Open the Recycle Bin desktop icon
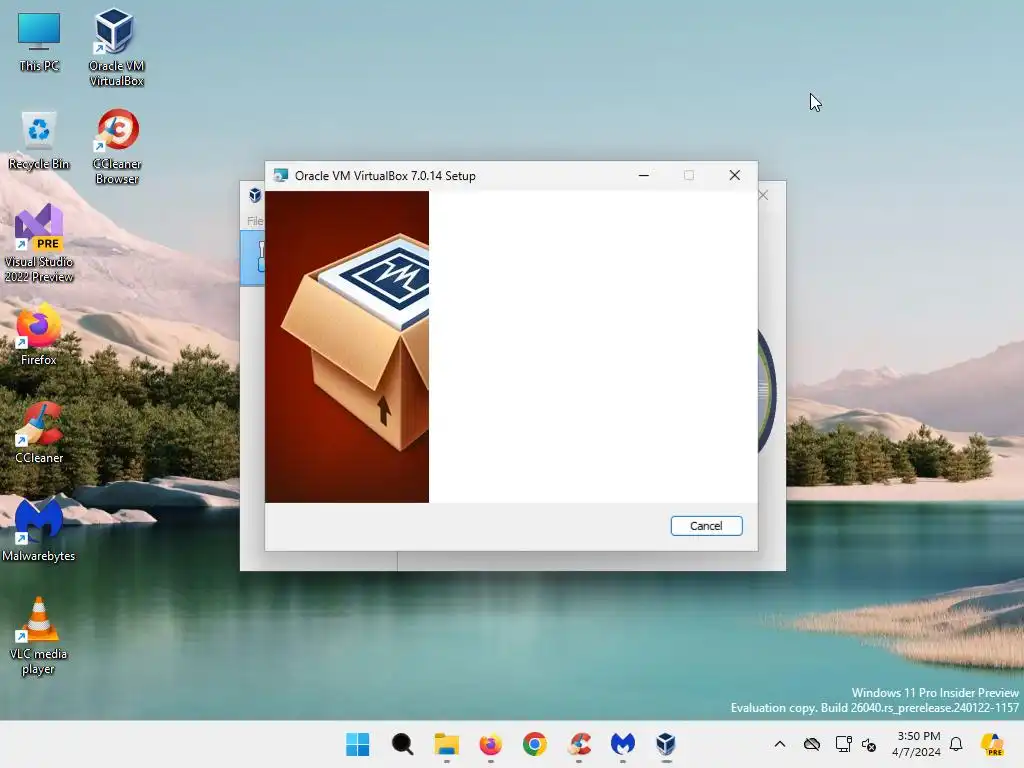The width and height of the screenshot is (1024, 768). (39, 140)
